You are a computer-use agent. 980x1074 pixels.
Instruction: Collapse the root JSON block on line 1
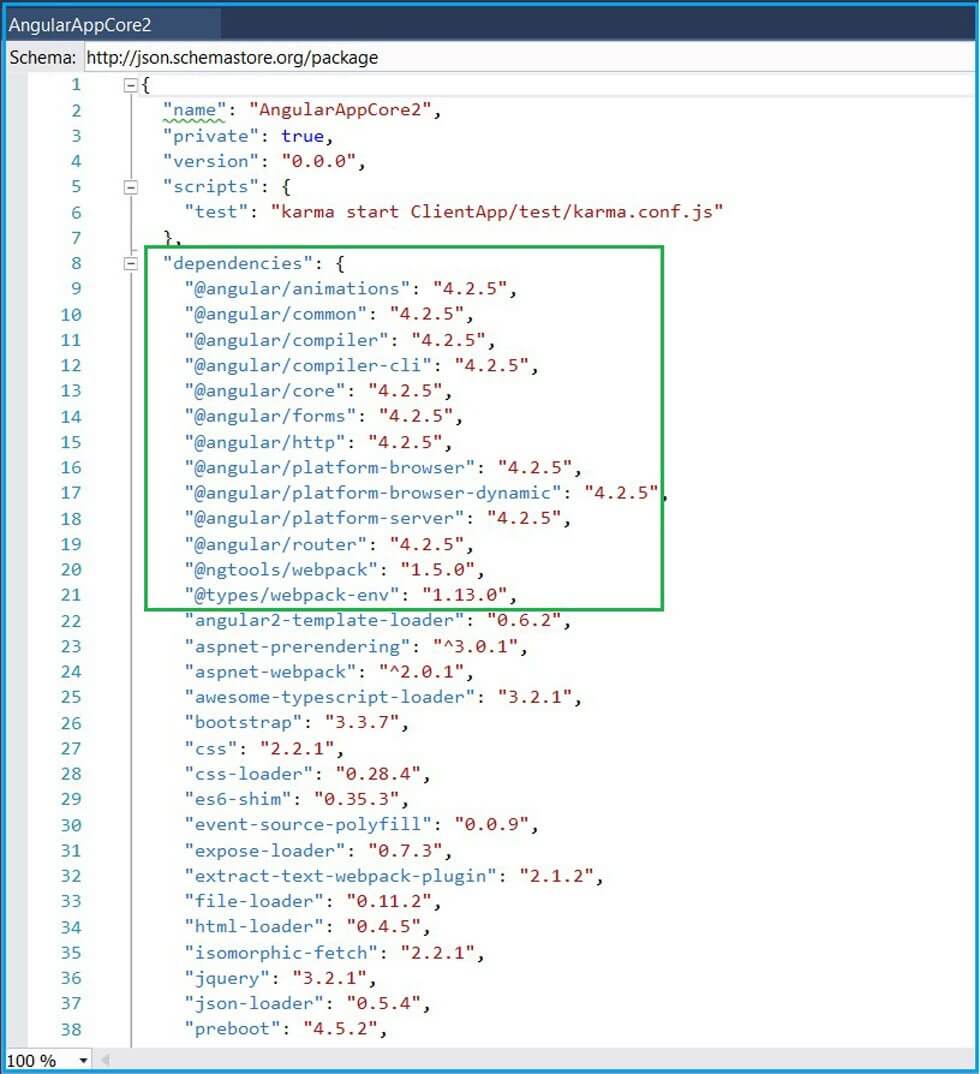[x=131, y=85]
